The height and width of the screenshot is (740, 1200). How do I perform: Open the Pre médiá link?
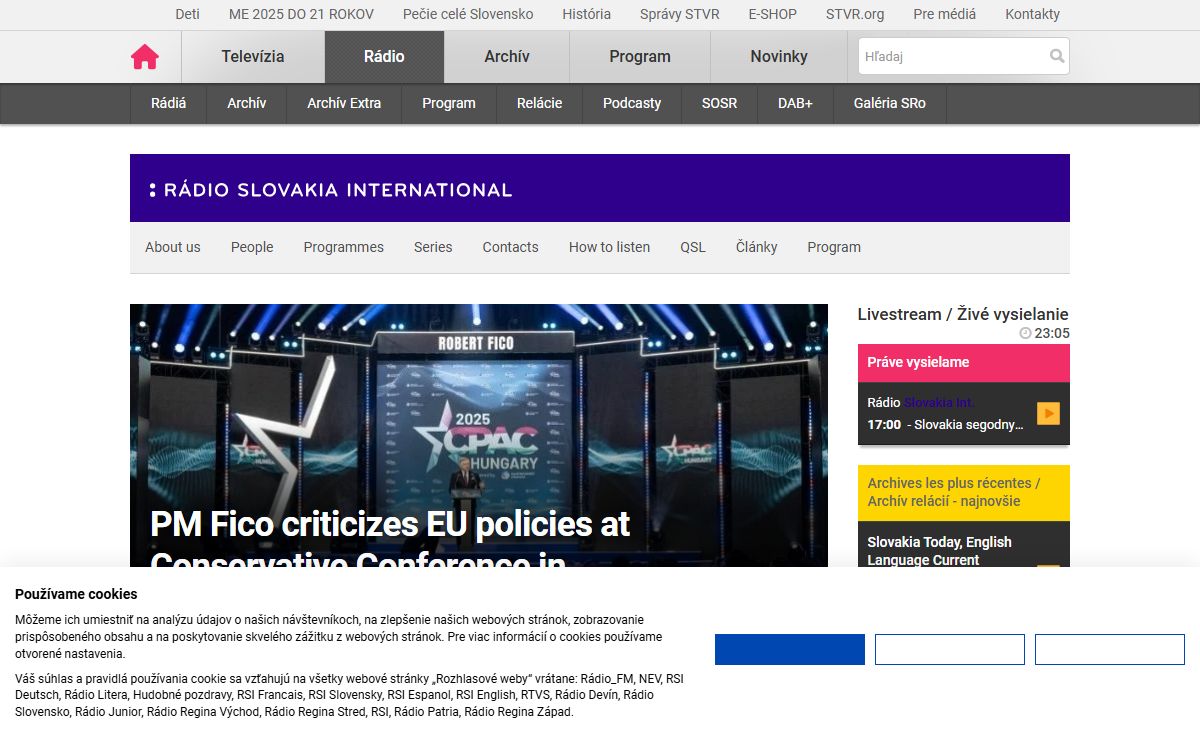click(x=945, y=14)
